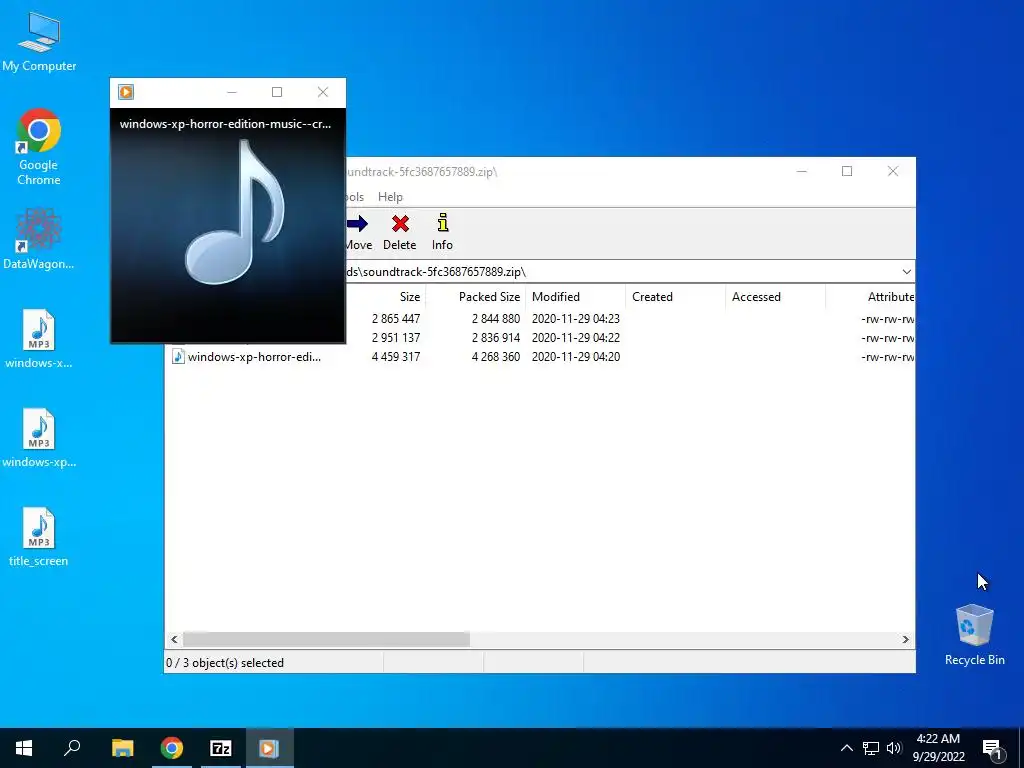The height and width of the screenshot is (768, 1024).
Task: Sort by the Attributes column header
Action: click(x=890, y=296)
